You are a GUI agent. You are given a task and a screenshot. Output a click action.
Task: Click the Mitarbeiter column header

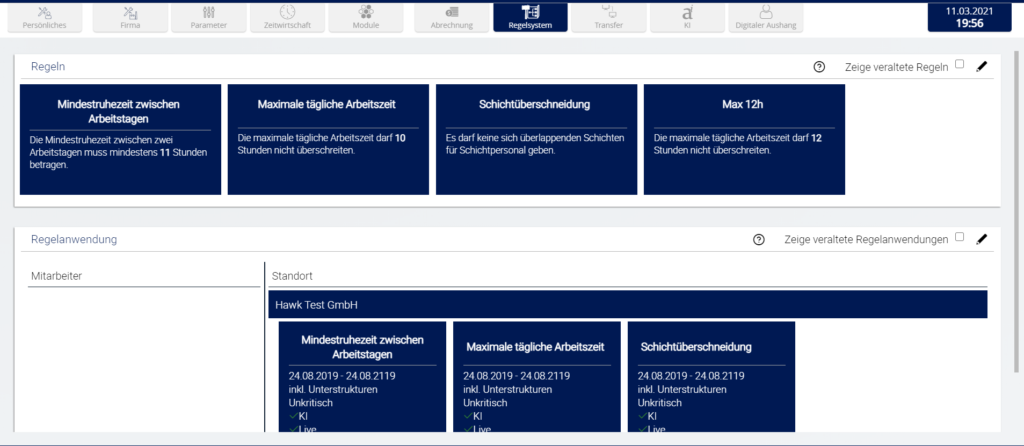pyautogui.click(x=56, y=274)
